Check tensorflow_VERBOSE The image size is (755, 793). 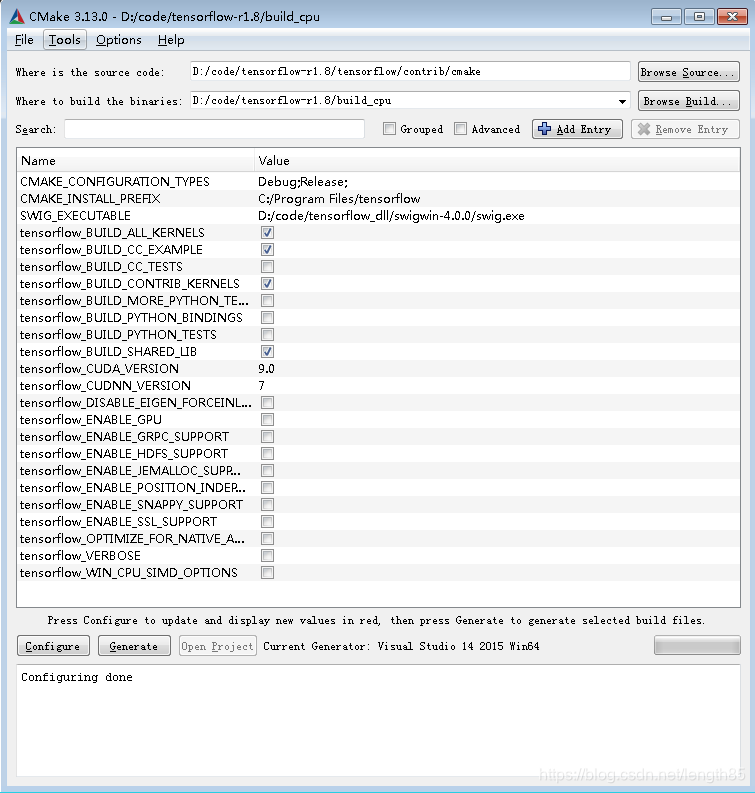(268, 555)
